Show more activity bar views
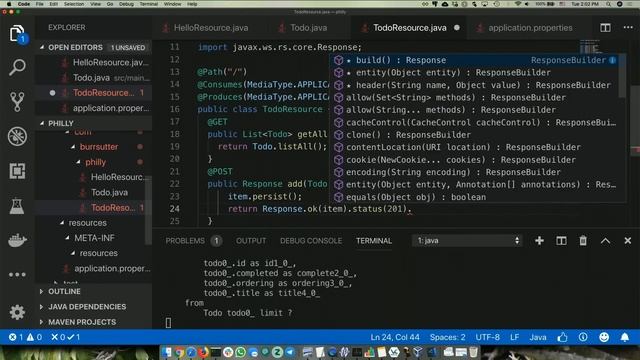The image size is (640, 360). point(17,274)
